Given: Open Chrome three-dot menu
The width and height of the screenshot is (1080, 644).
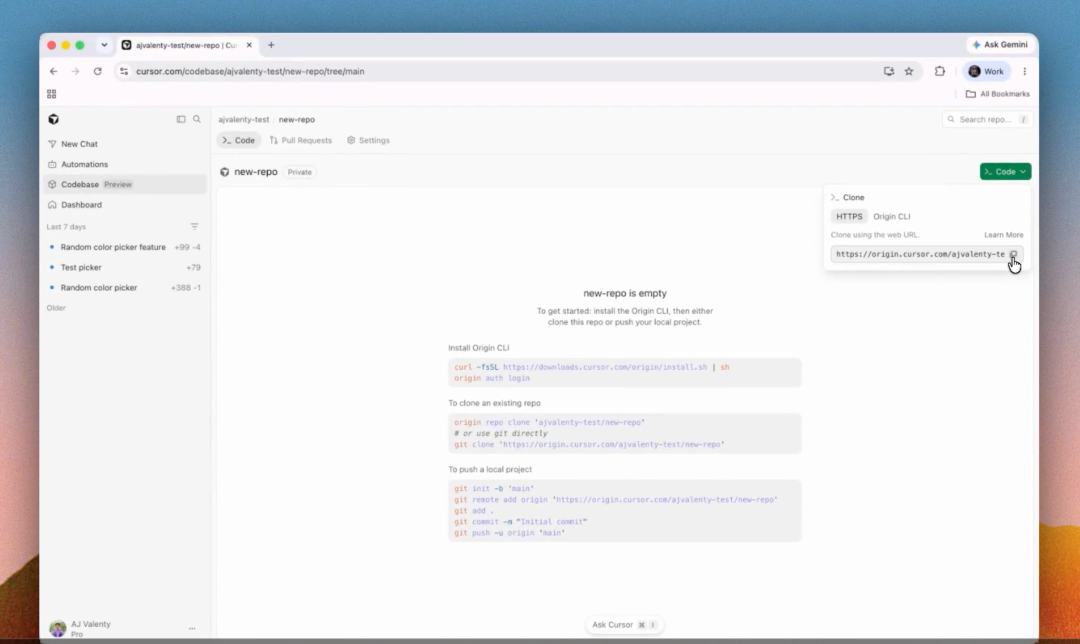Looking at the screenshot, I should 1025,71.
